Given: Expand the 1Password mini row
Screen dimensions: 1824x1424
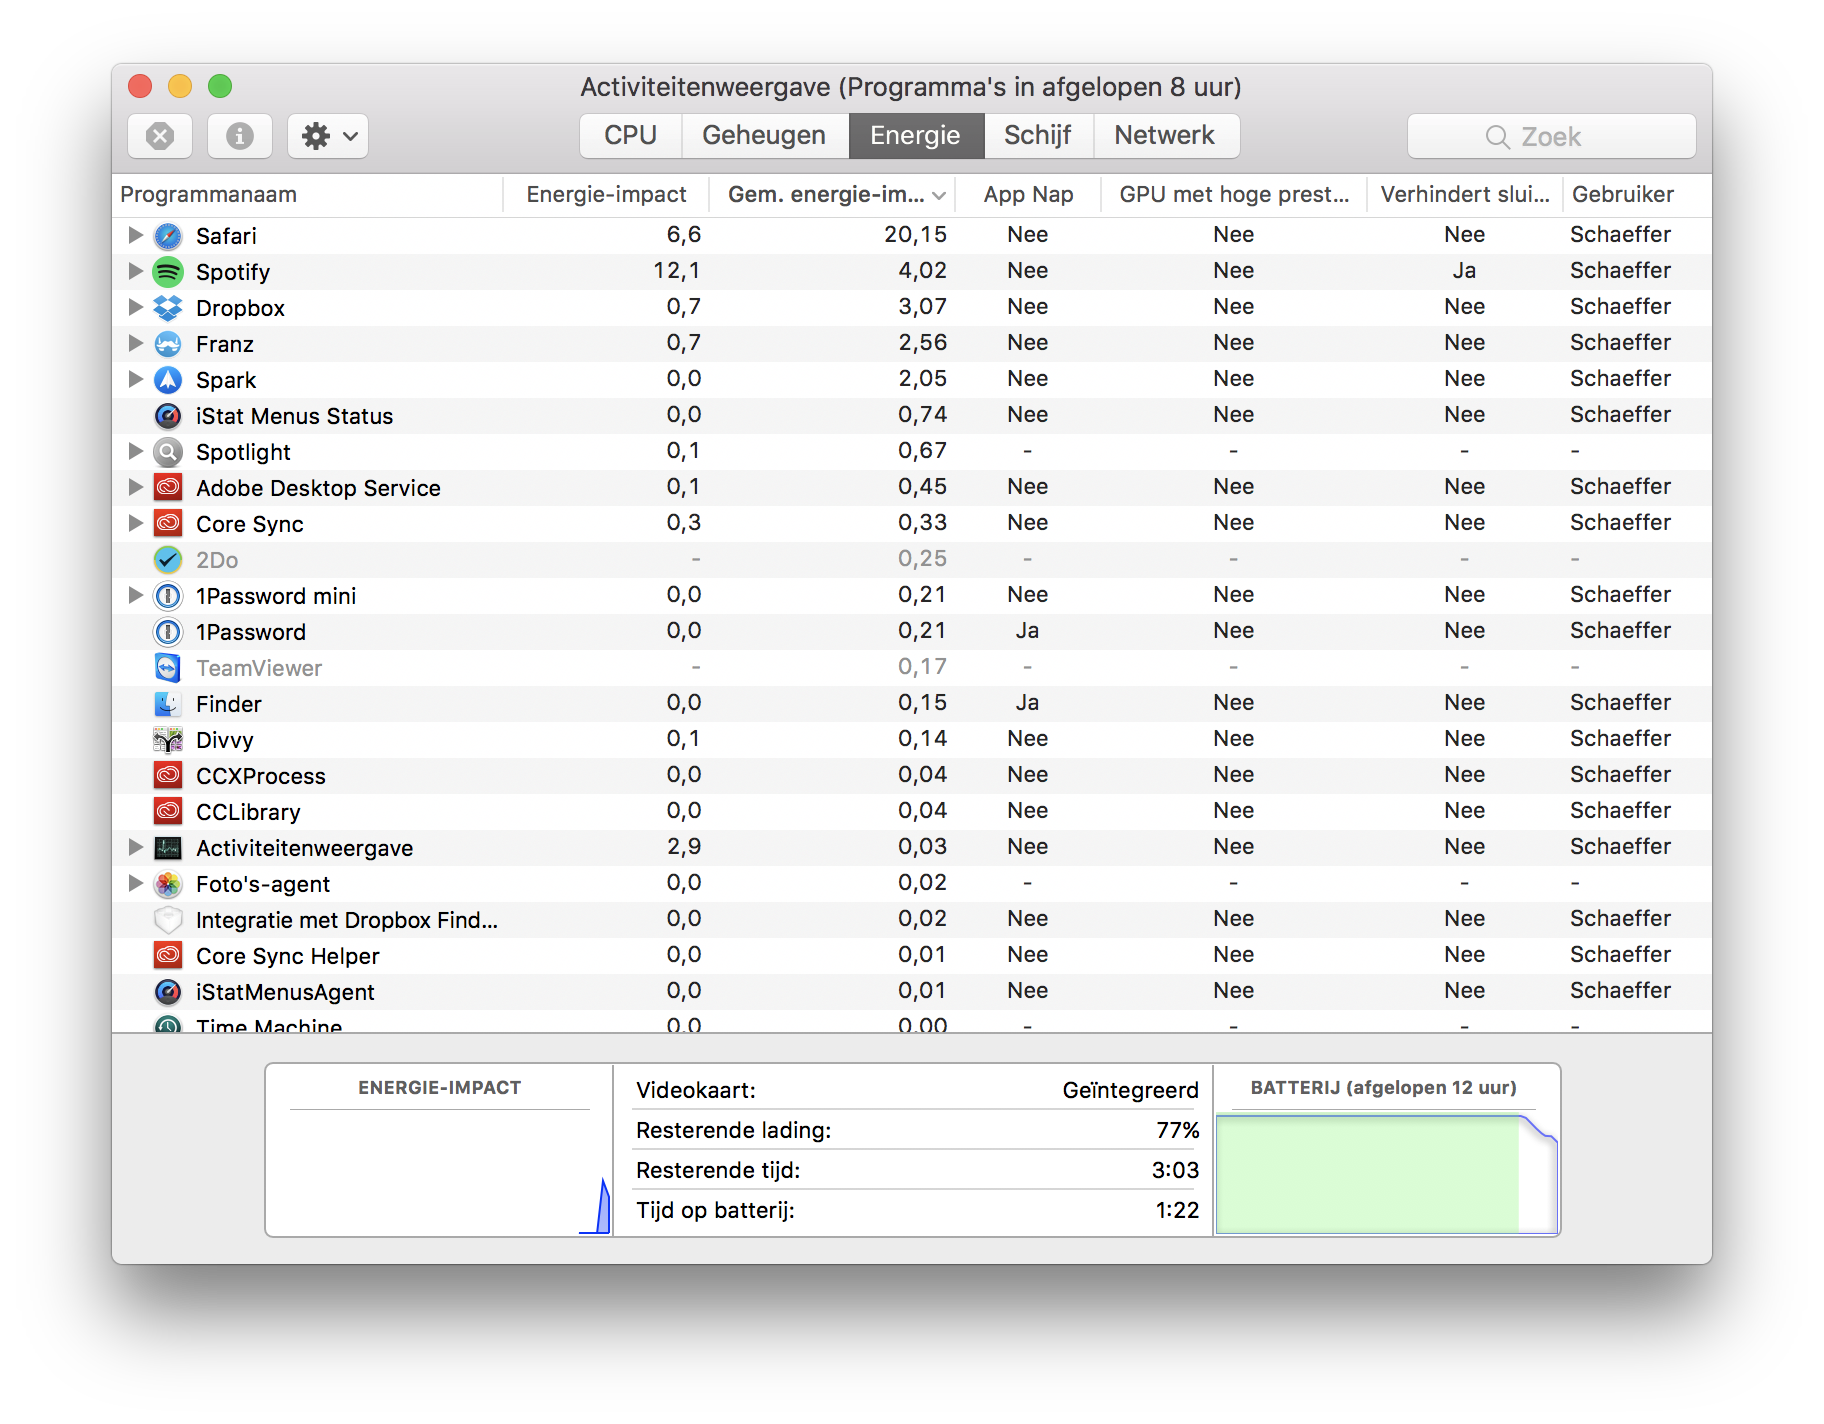Looking at the screenshot, I should pos(135,595).
